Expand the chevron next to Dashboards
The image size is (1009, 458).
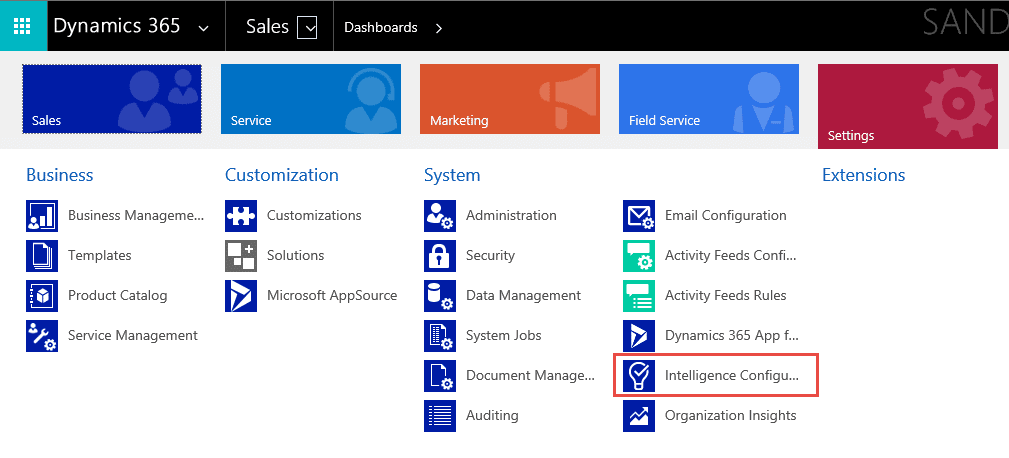pyautogui.click(x=439, y=28)
